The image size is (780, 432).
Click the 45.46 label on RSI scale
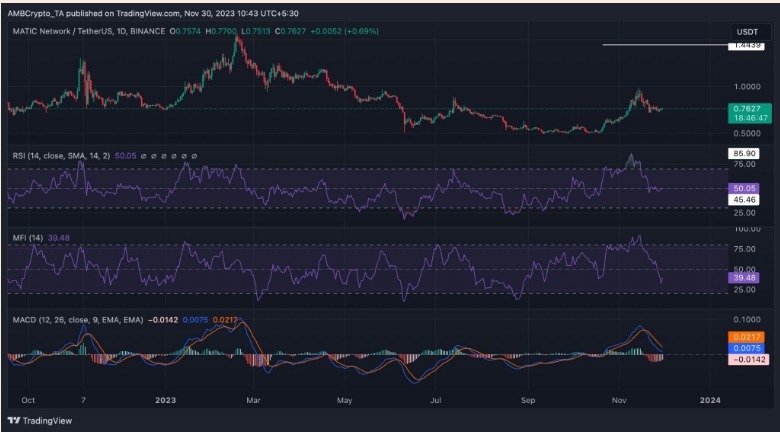pos(746,198)
